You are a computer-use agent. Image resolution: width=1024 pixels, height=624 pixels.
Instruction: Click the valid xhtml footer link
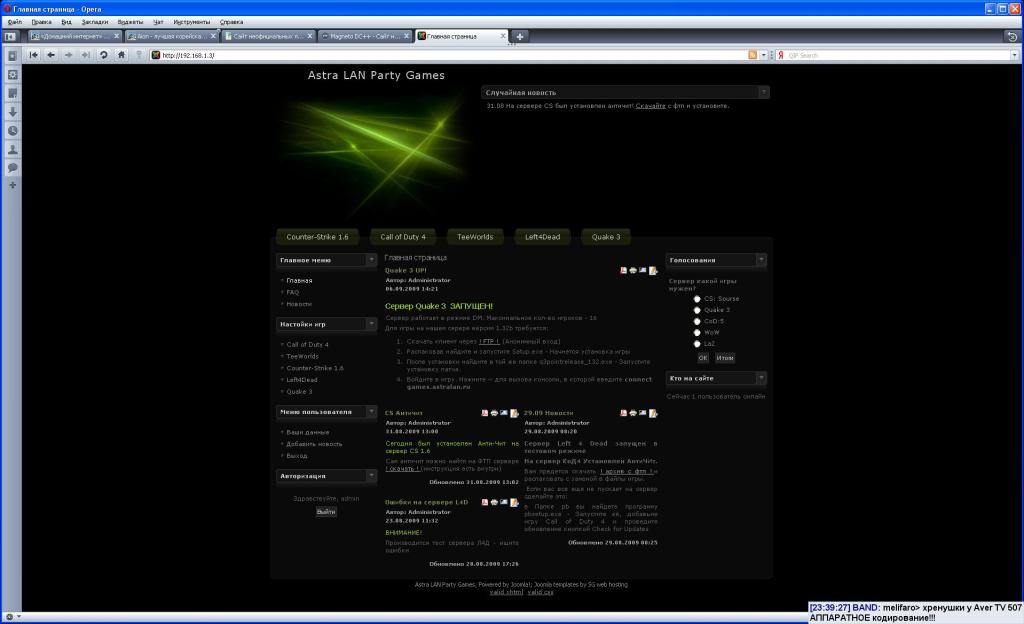[x=506, y=592]
